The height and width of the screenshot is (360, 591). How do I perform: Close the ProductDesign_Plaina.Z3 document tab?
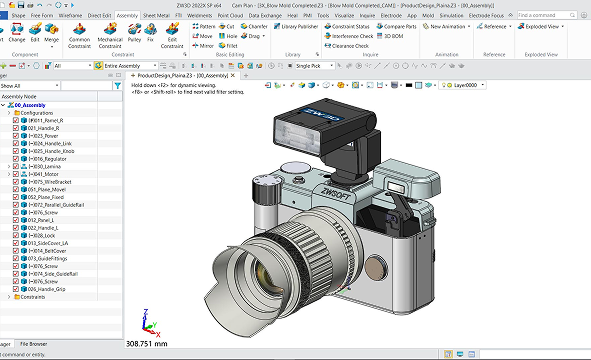click(x=233, y=75)
